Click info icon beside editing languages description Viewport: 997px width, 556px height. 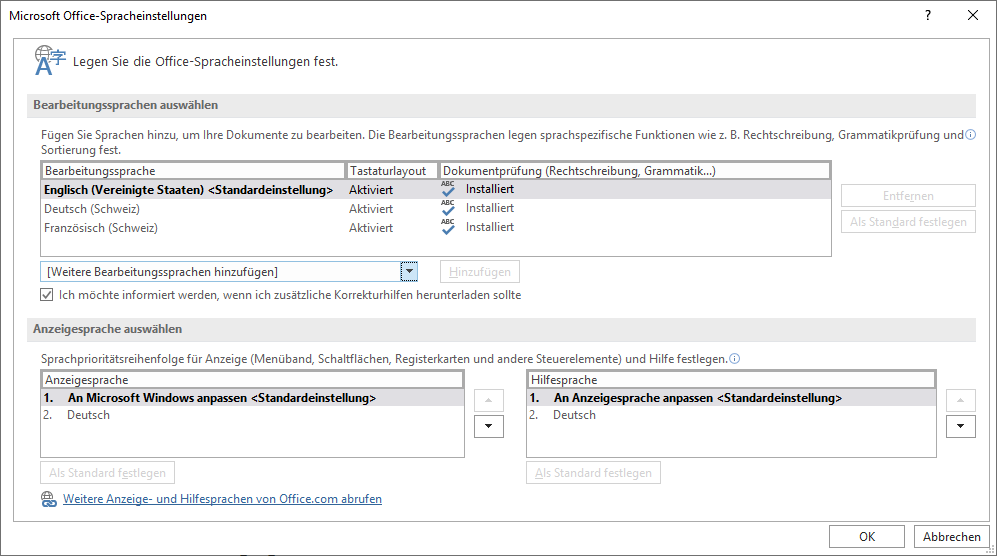[x=970, y=135]
